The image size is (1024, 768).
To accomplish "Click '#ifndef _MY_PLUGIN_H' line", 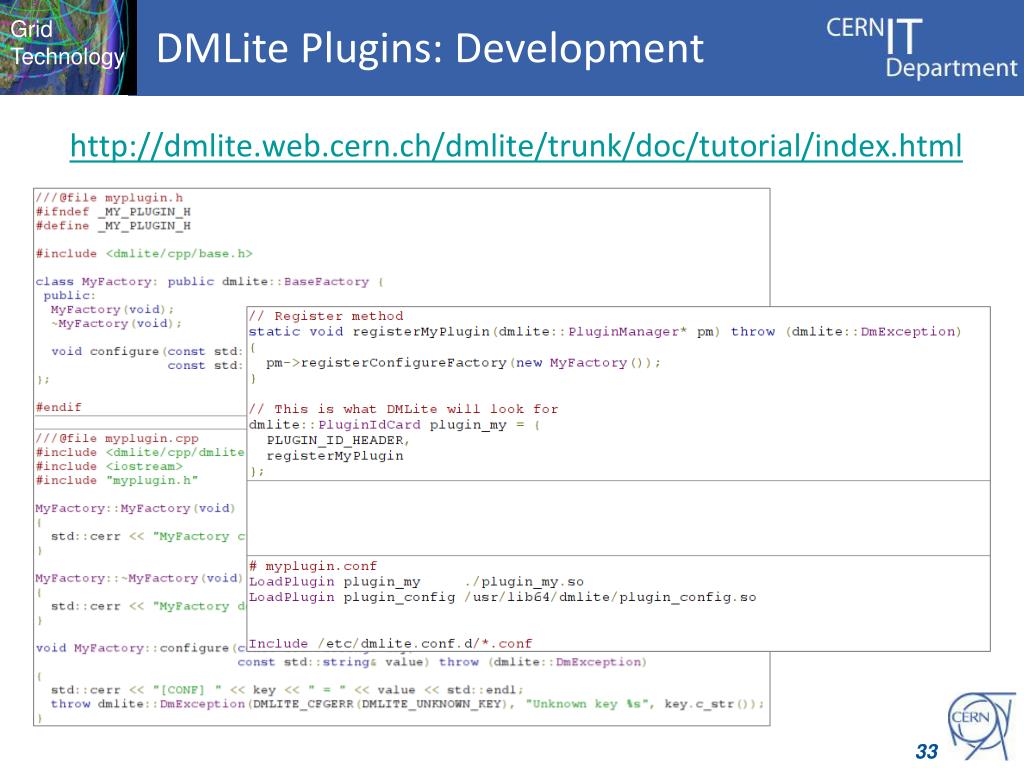I will point(113,212).
